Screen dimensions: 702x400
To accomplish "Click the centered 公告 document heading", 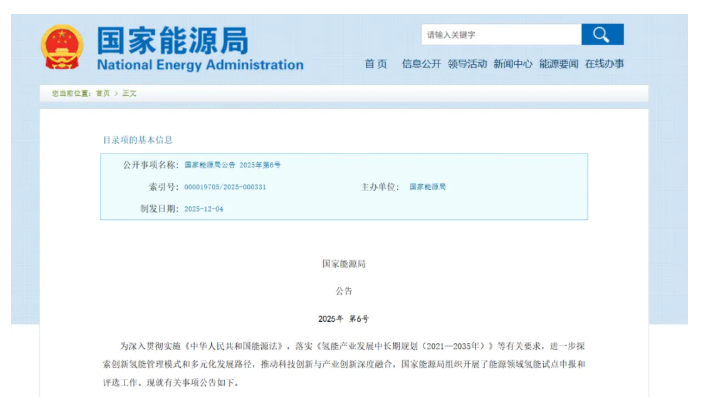I will [344, 290].
